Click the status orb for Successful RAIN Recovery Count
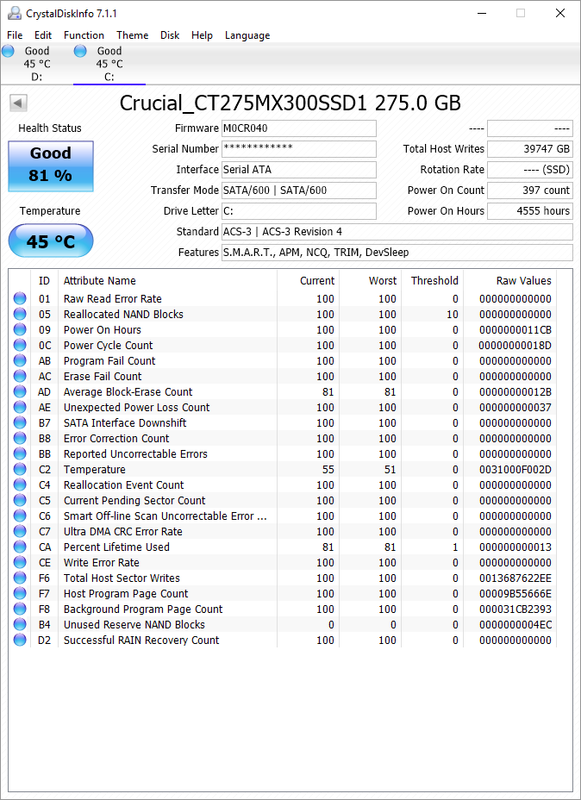Viewport: 581px width, 800px height. click(20, 640)
